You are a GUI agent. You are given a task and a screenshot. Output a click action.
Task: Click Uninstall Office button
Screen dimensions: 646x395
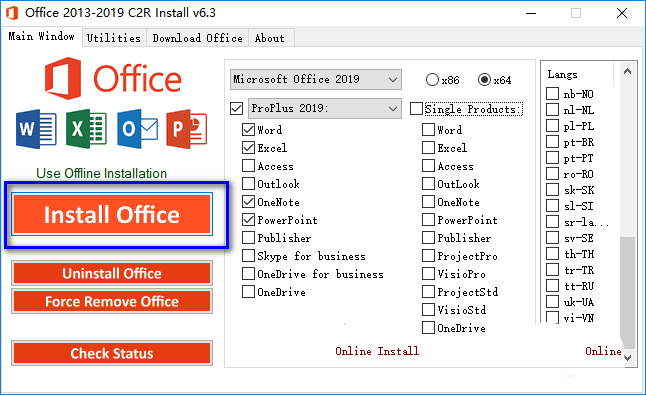click(x=112, y=273)
